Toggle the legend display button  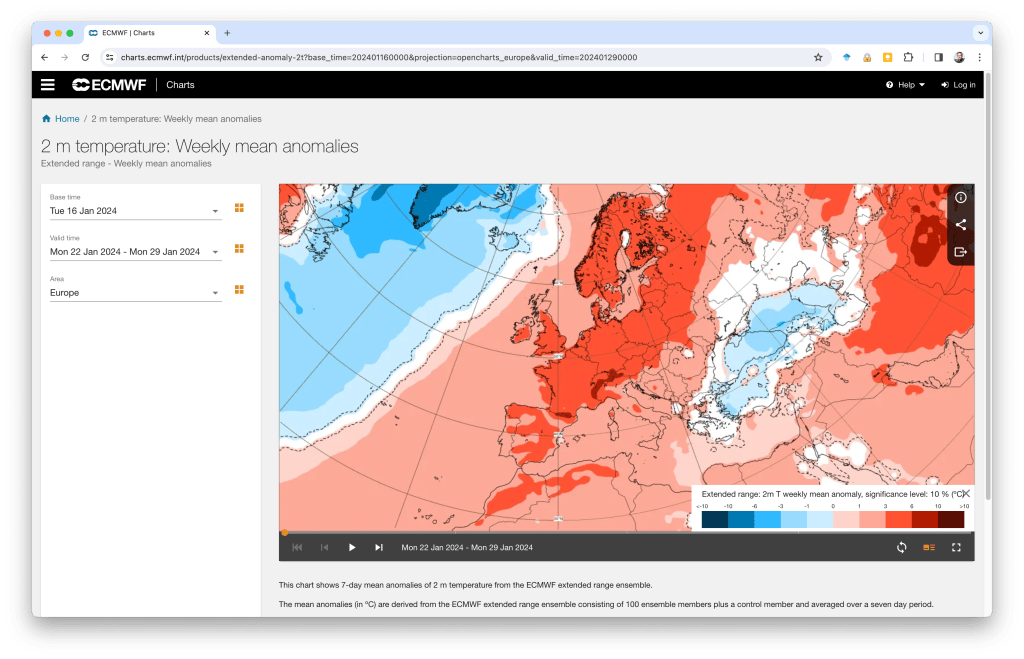click(x=929, y=547)
